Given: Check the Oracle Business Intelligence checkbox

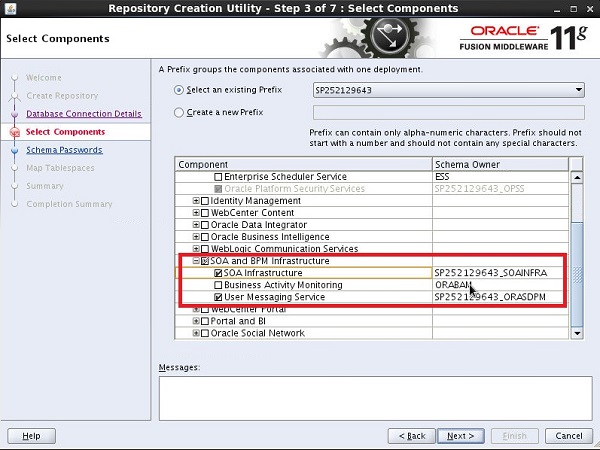Looking at the screenshot, I should pyautogui.click(x=205, y=237).
